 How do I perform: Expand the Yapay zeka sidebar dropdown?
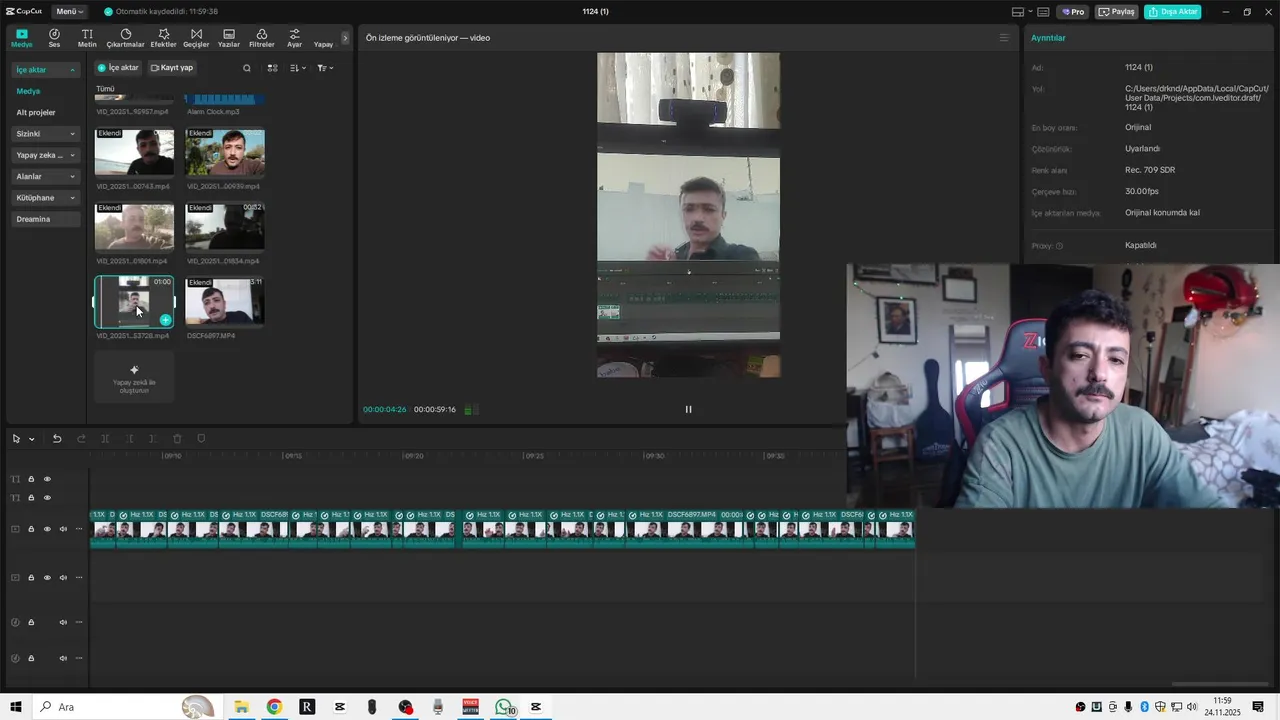(46, 155)
